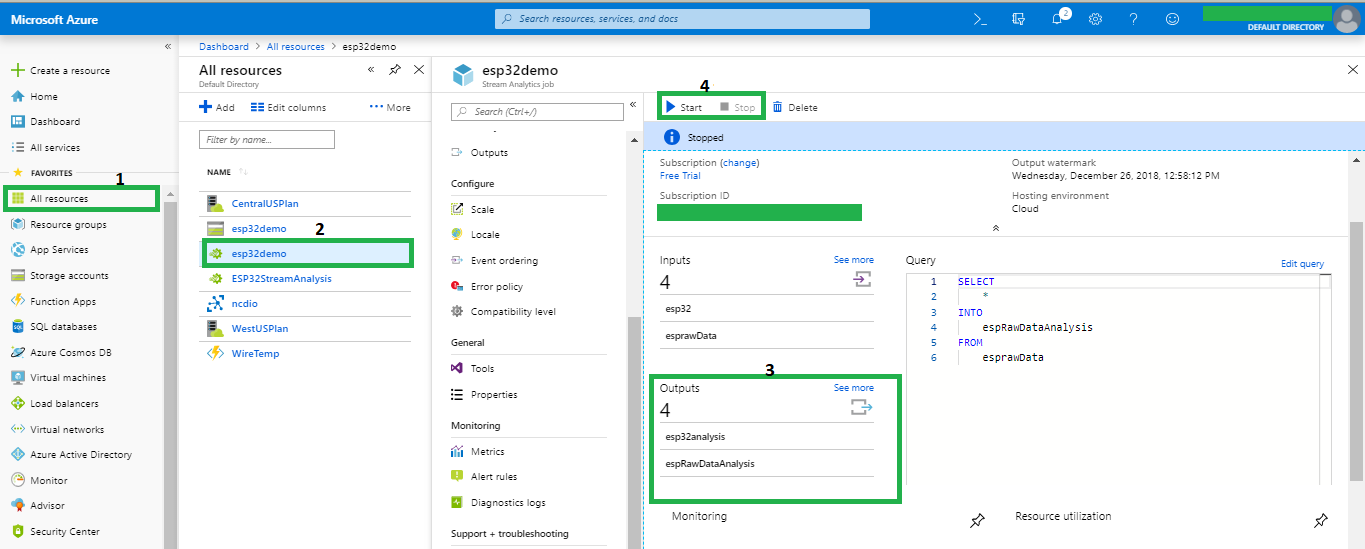Select All resources in favorites
The height and width of the screenshot is (549, 1365).
(x=81, y=198)
